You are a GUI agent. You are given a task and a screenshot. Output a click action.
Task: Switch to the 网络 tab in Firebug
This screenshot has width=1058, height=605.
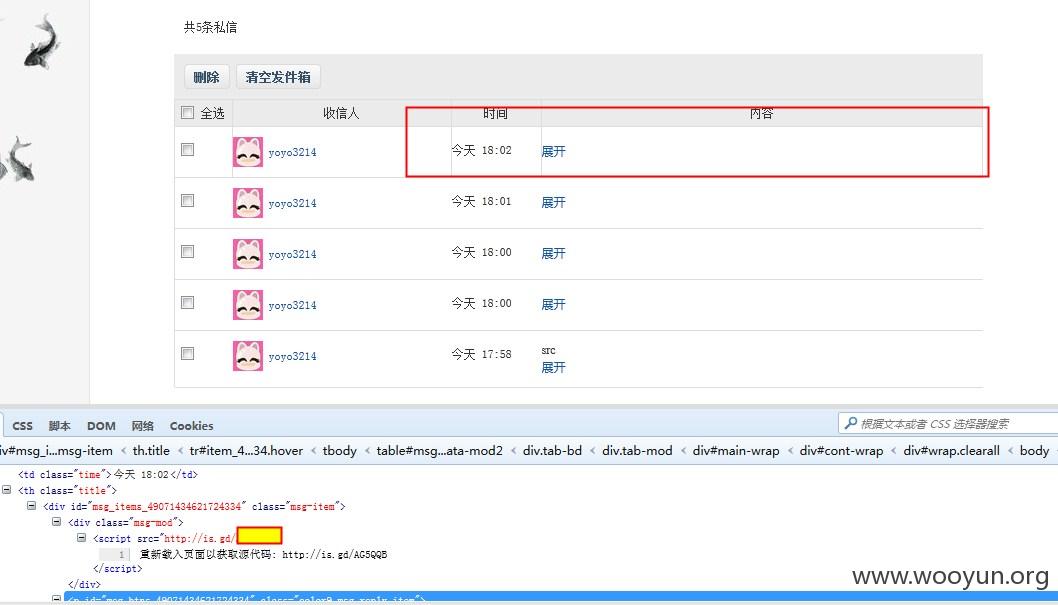click(142, 426)
